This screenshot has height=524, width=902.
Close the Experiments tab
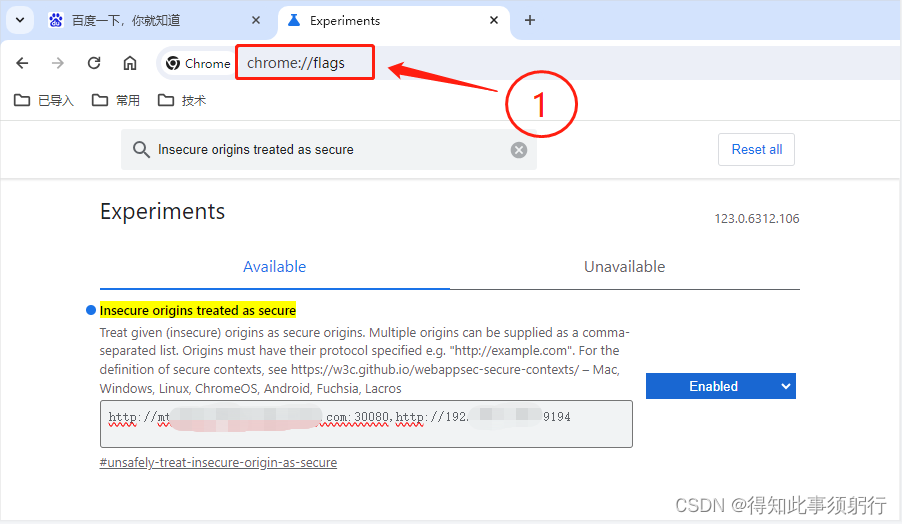tap(494, 20)
